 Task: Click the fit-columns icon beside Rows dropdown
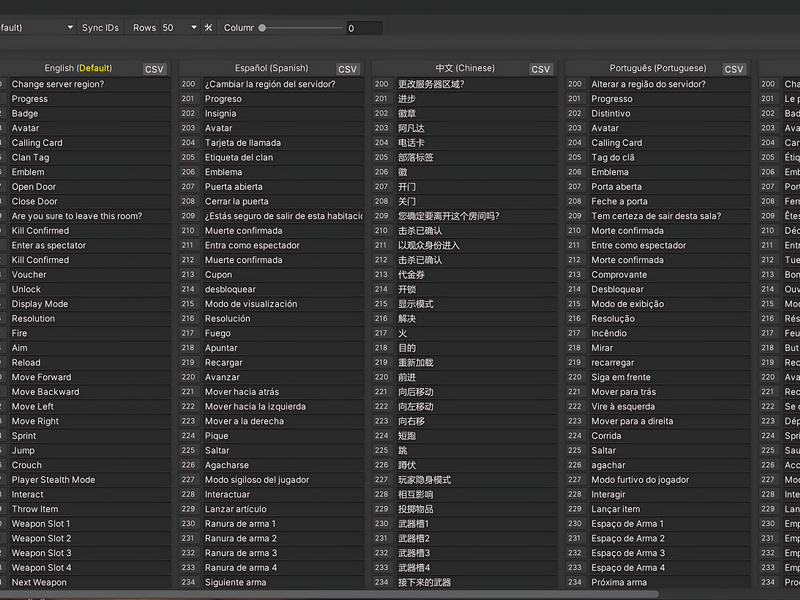pyautogui.click(x=208, y=28)
